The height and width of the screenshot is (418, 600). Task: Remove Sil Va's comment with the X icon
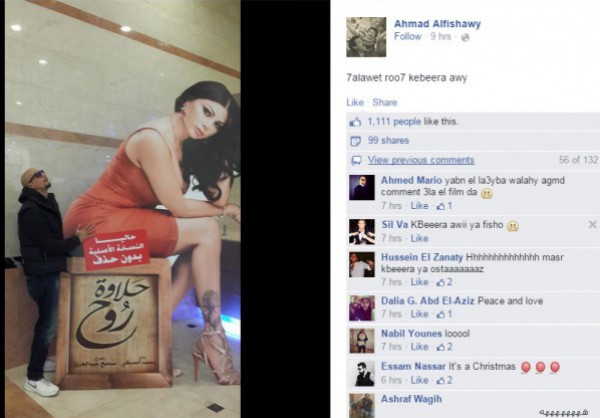[x=592, y=224]
